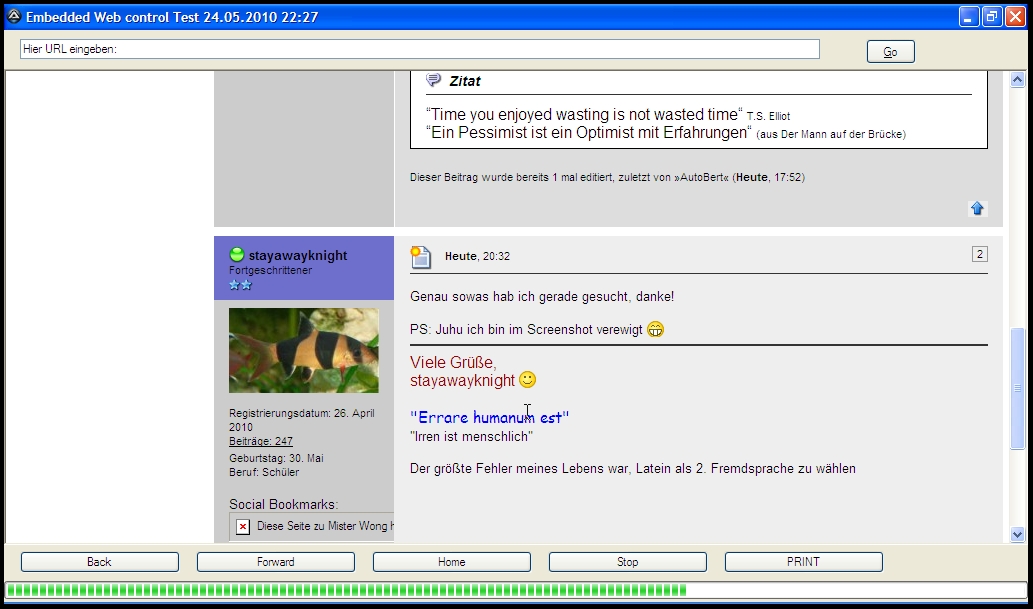Click the broken image icon for Mister Wong
This screenshot has height=609, width=1033.
[243, 526]
